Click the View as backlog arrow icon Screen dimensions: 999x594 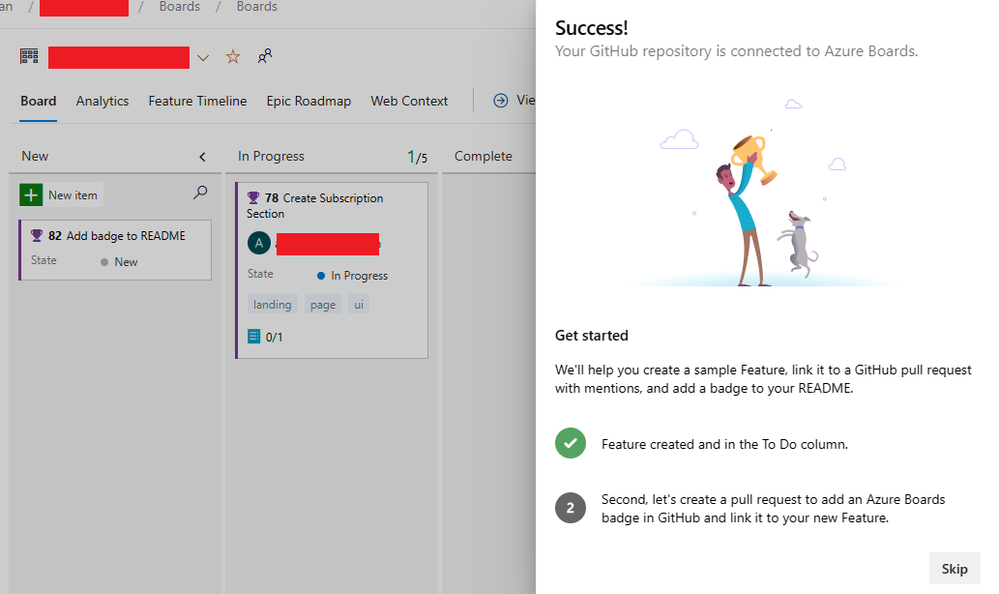(x=501, y=101)
